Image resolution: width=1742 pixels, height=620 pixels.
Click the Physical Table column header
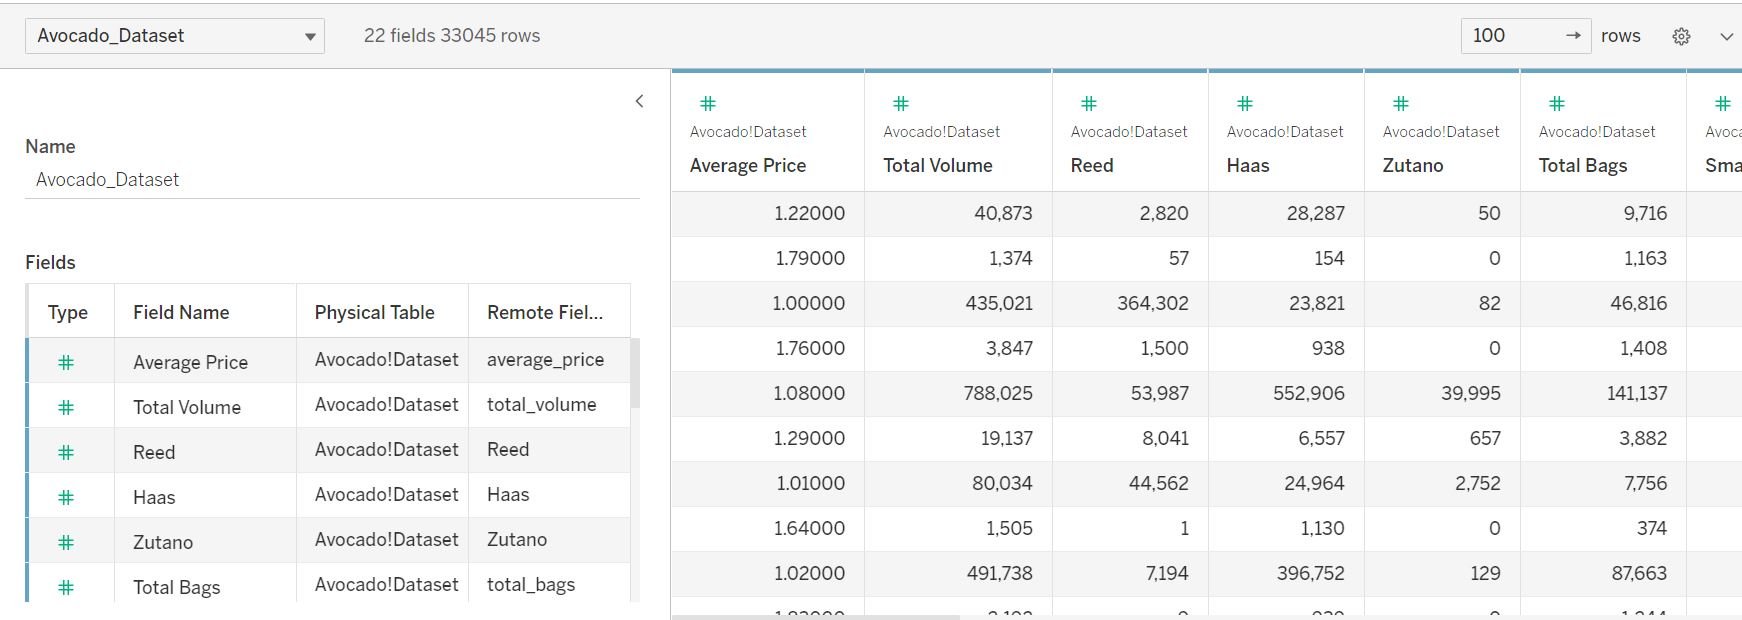pos(374,312)
